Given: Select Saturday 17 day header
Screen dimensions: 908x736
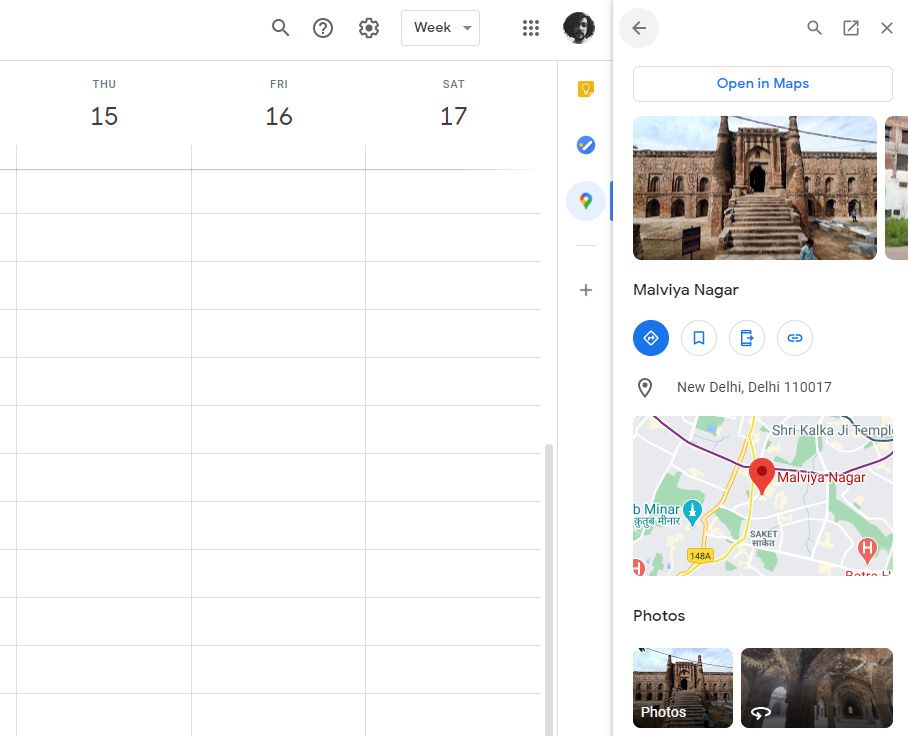Looking at the screenshot, I should pos(453,104).
